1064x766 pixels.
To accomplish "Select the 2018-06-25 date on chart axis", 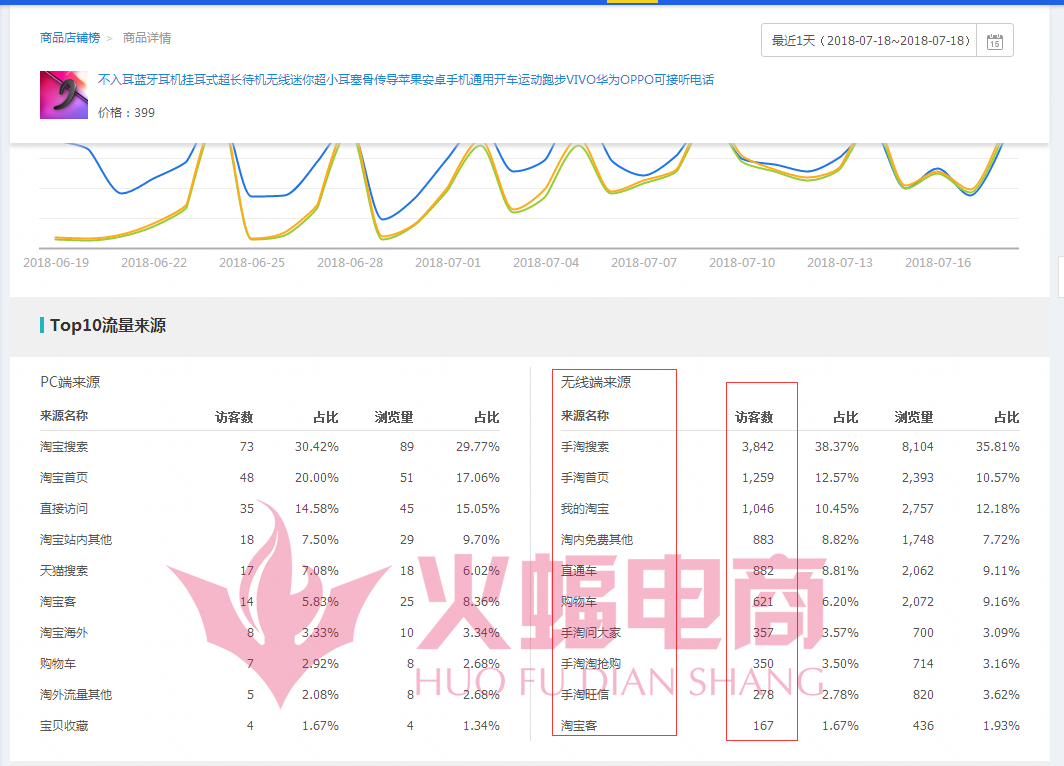I will pos(252,263).
